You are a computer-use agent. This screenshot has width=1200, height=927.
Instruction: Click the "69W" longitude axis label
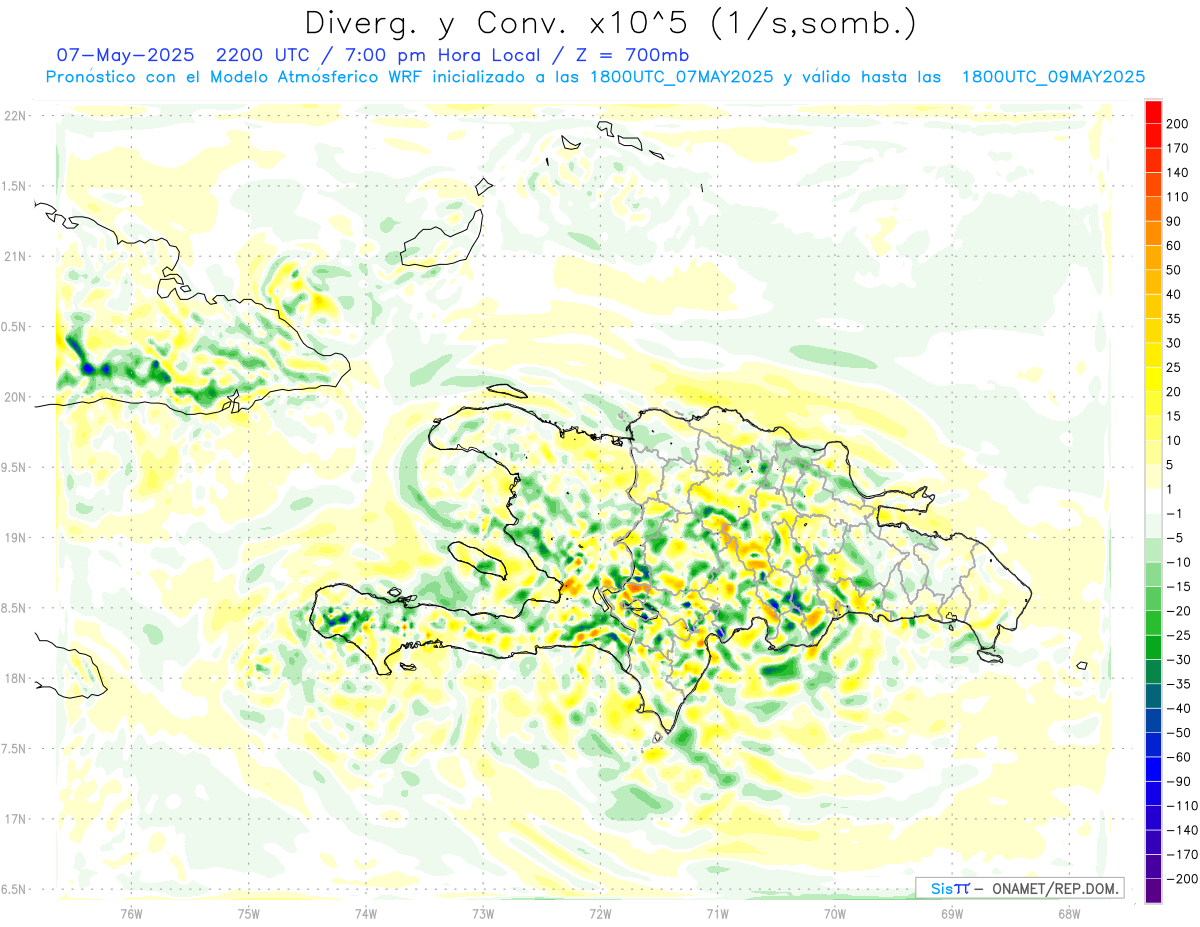tap(952, 913)
